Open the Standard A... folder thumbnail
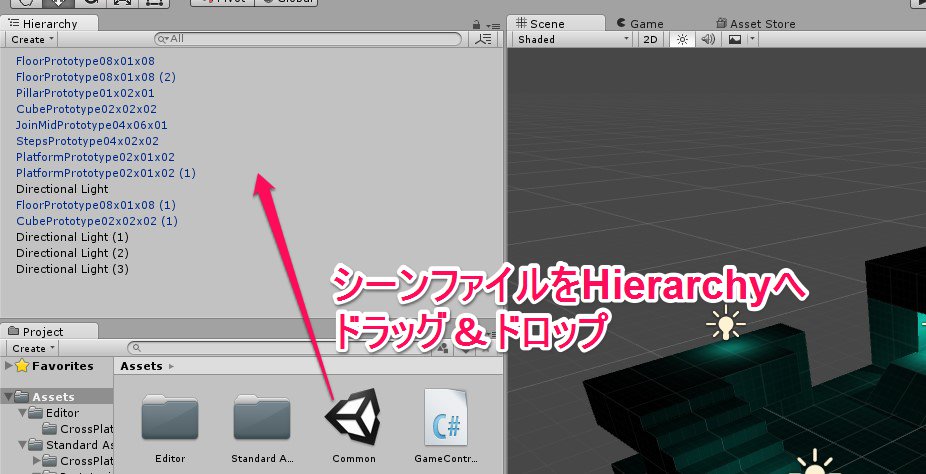Screen dimensions: 926x474 [262, 417]
